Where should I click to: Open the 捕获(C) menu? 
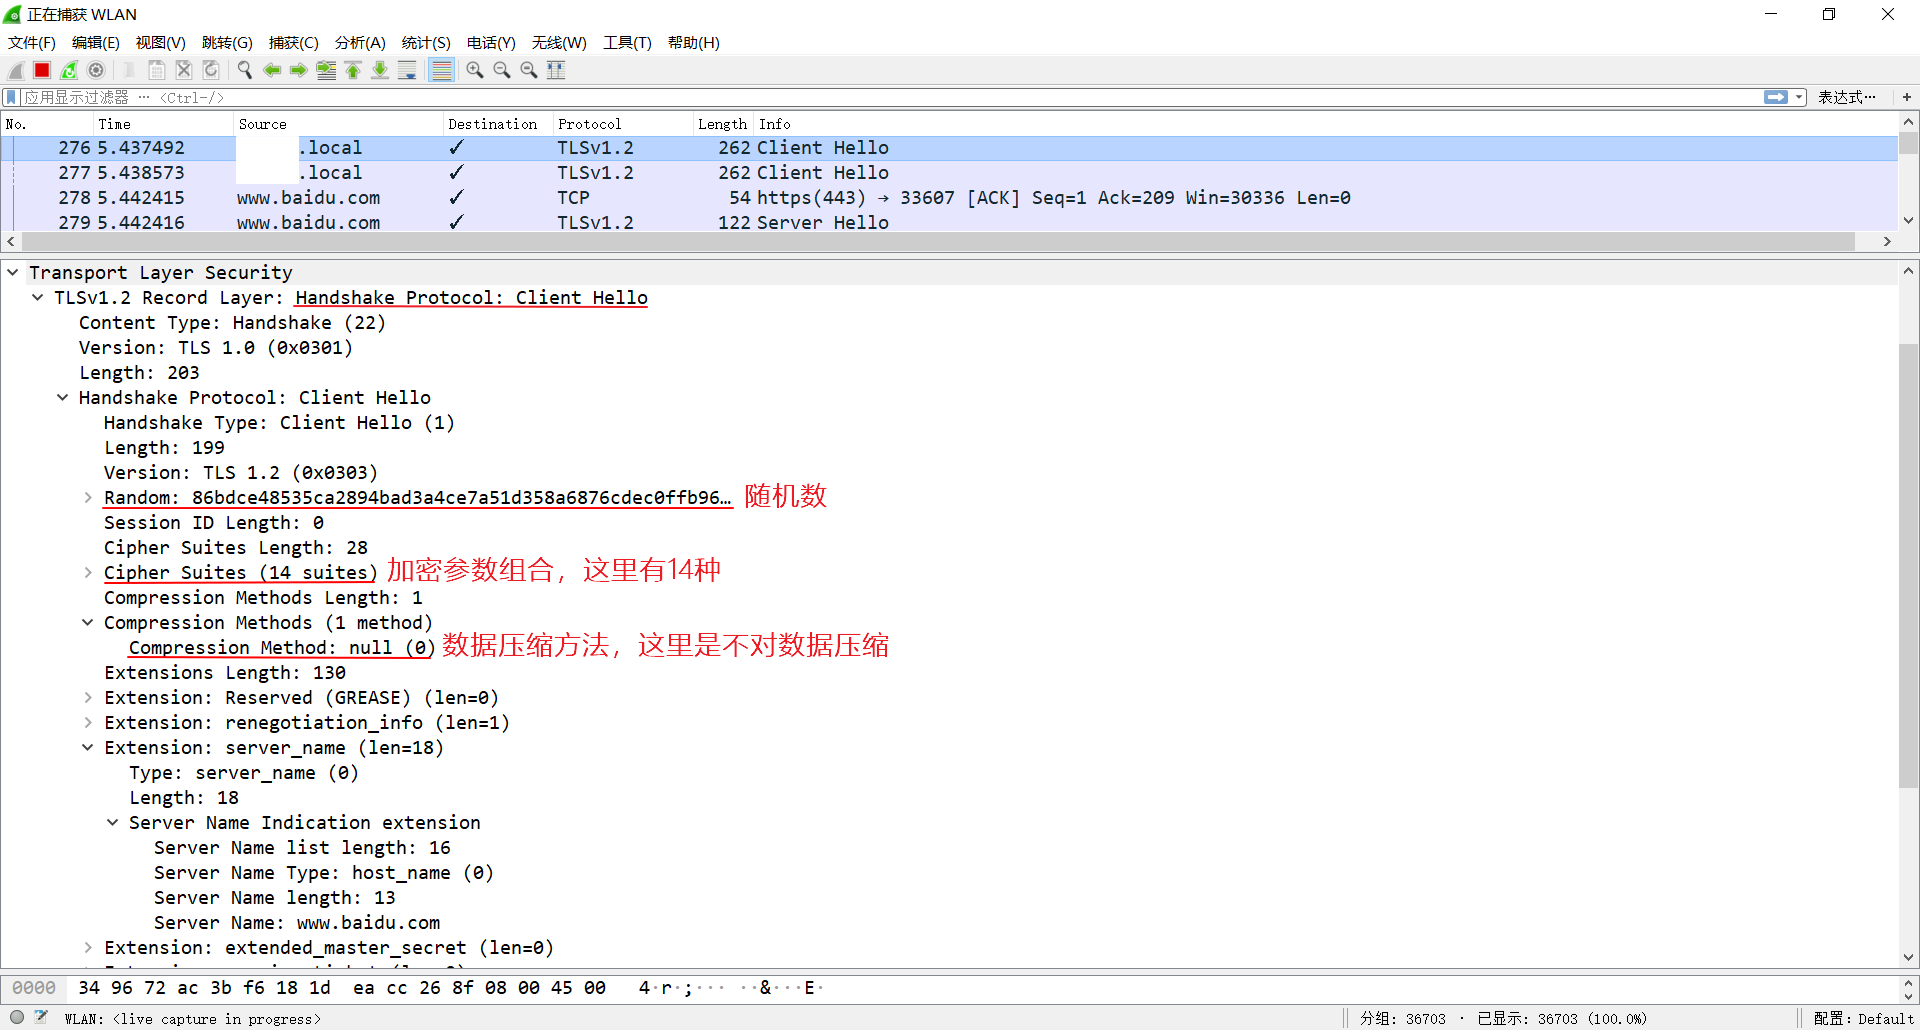pos(294,43)
